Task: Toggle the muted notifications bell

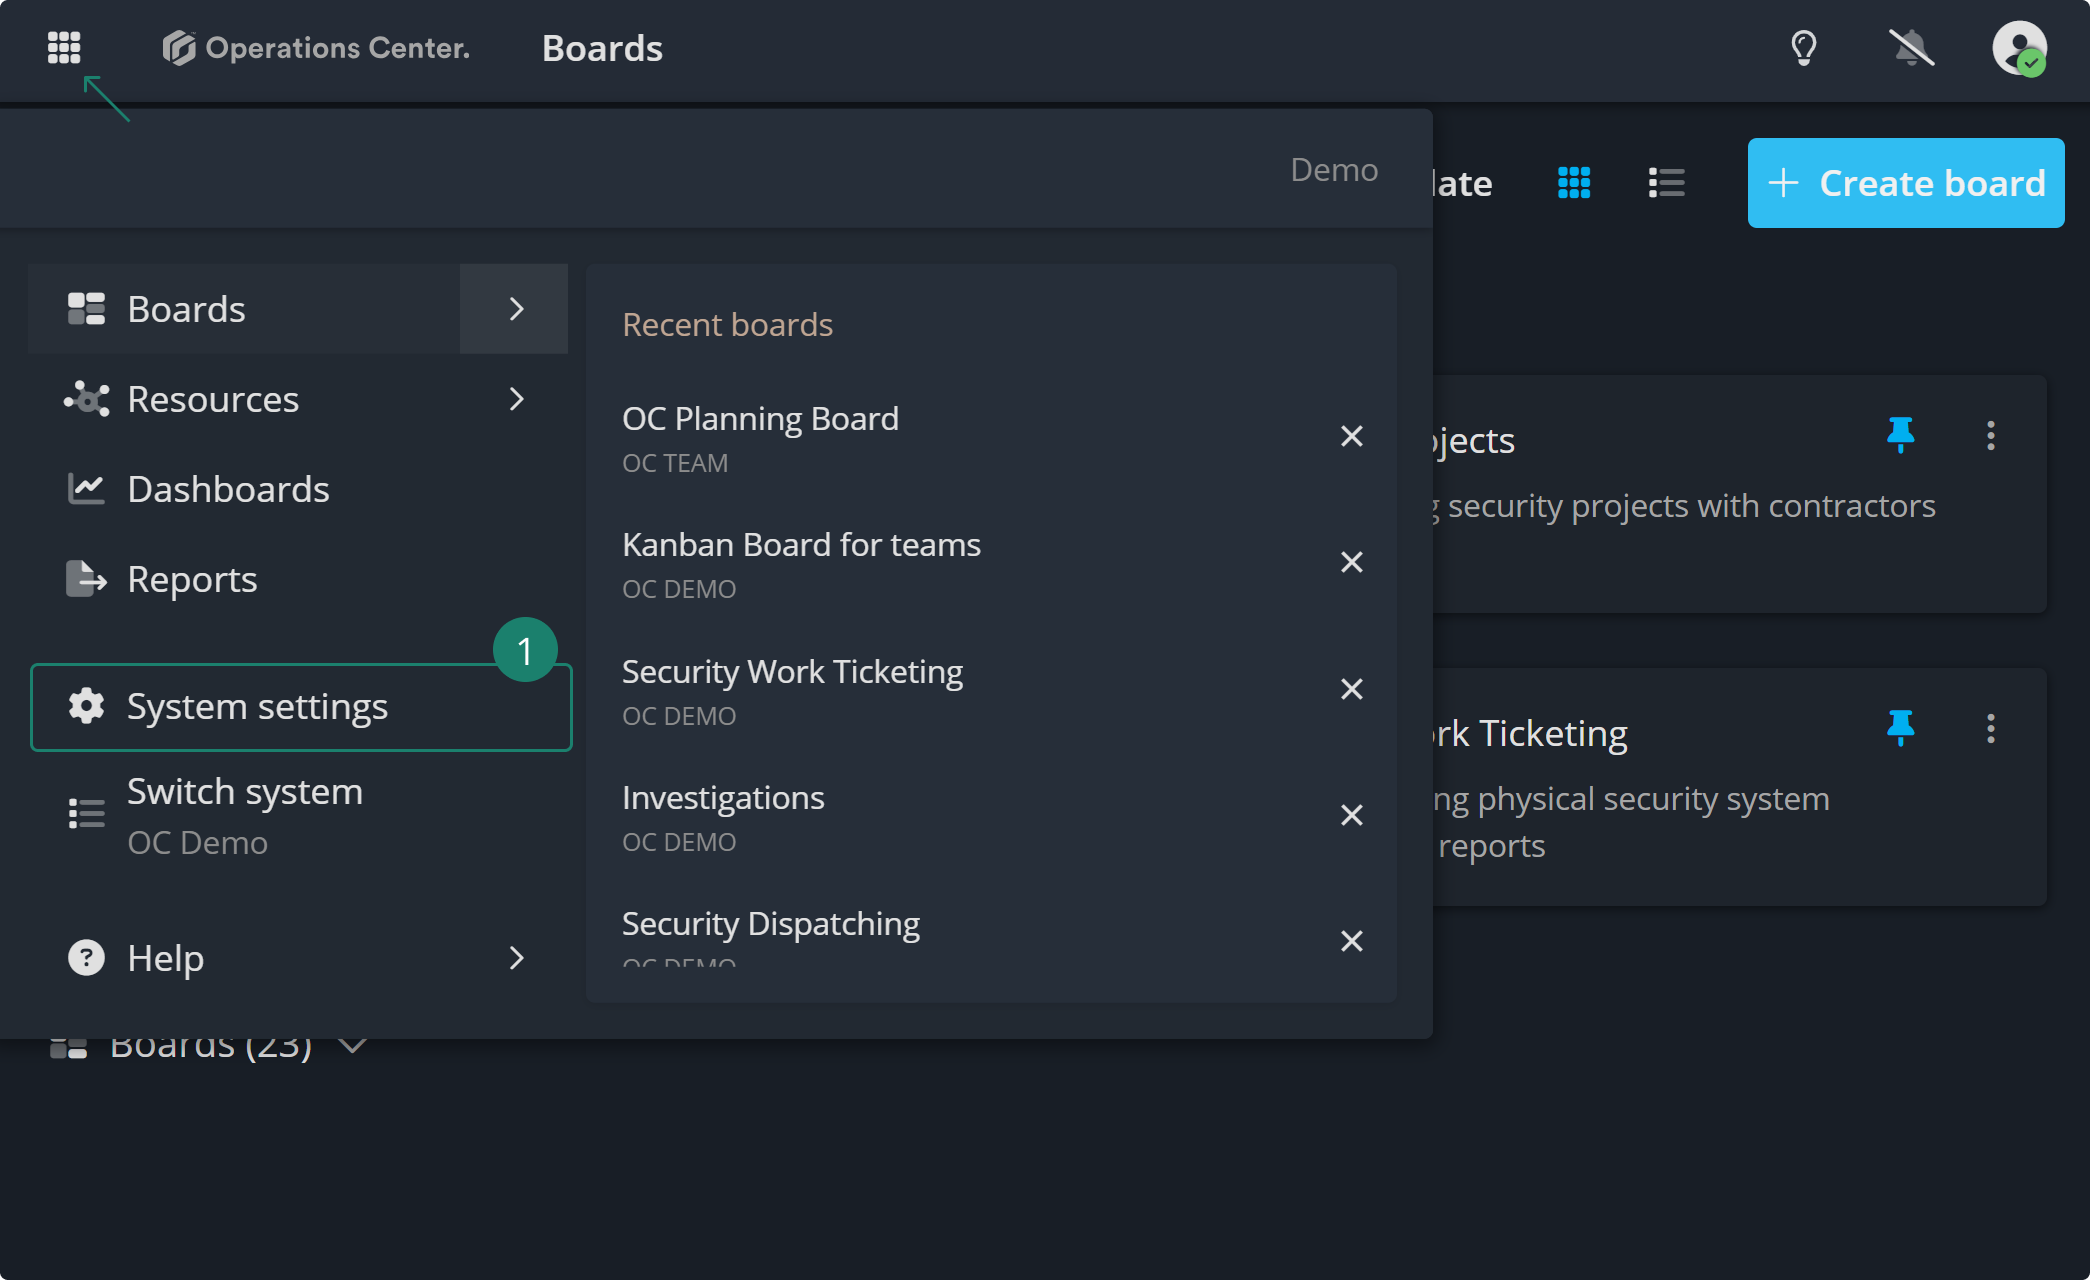Action: tap(1910, 47)
